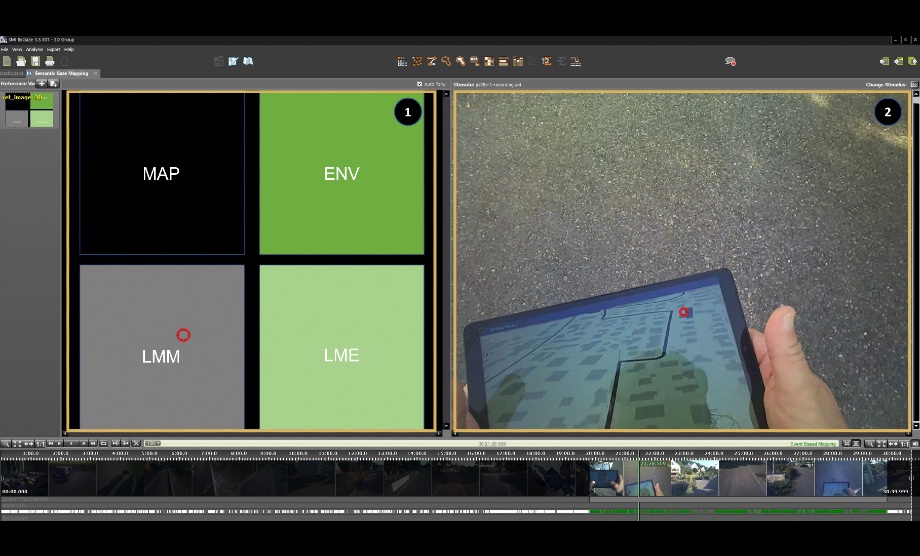920x556 pixels.
Task: Click the magnifier search icon in center toolbar
Action: (x=446, y=61)
